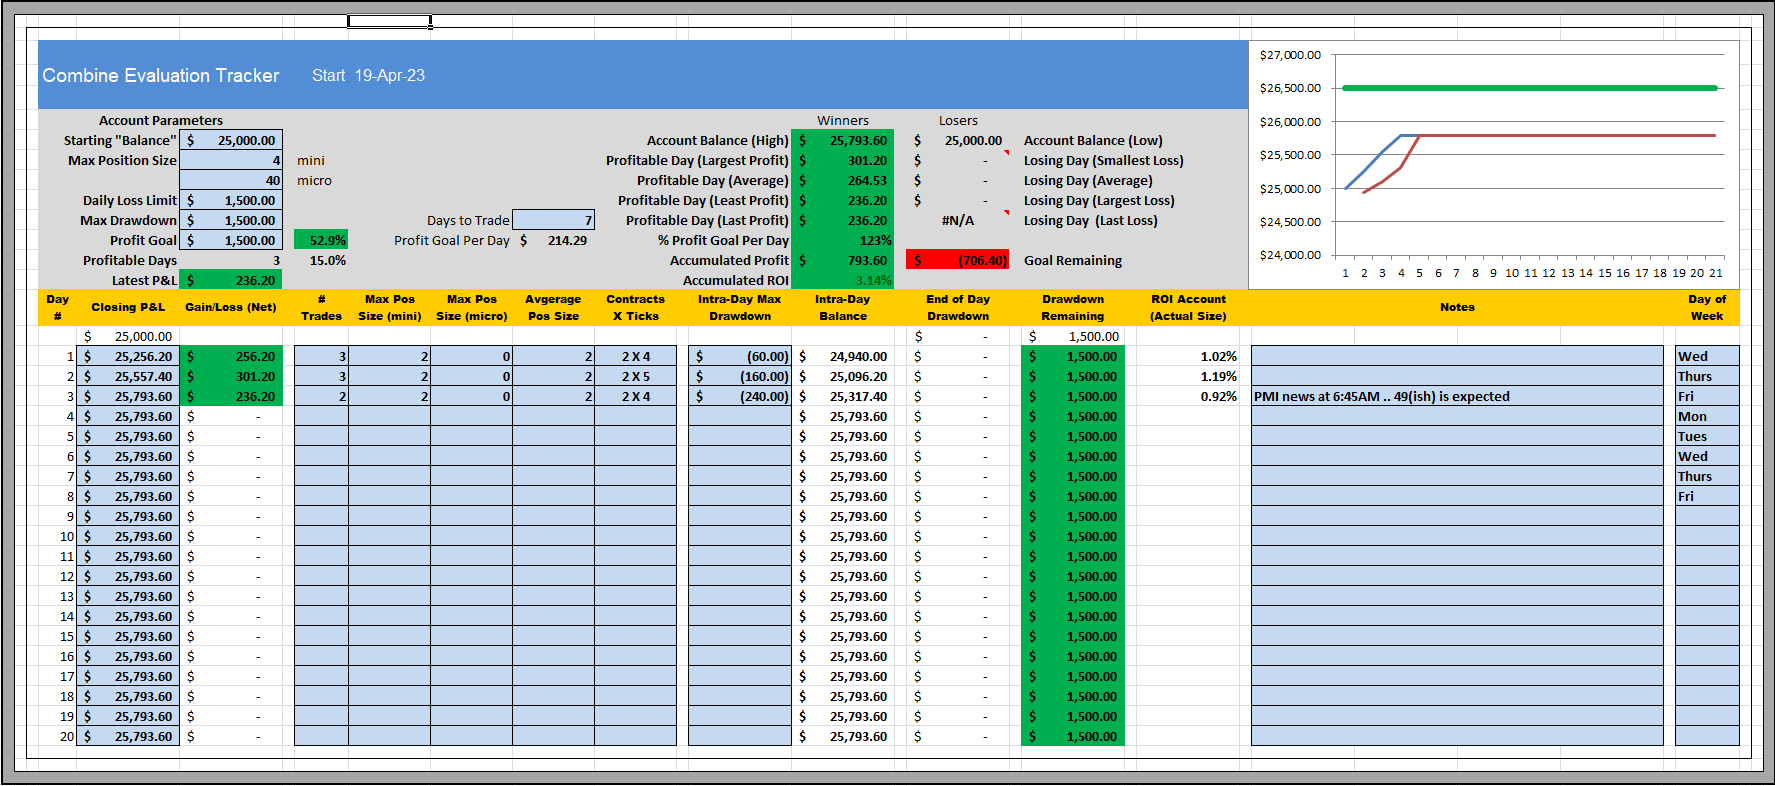Select the % Profit Goal Per Day 123% cell
The width and height of the screenshot is (1775, 786).
842,240
